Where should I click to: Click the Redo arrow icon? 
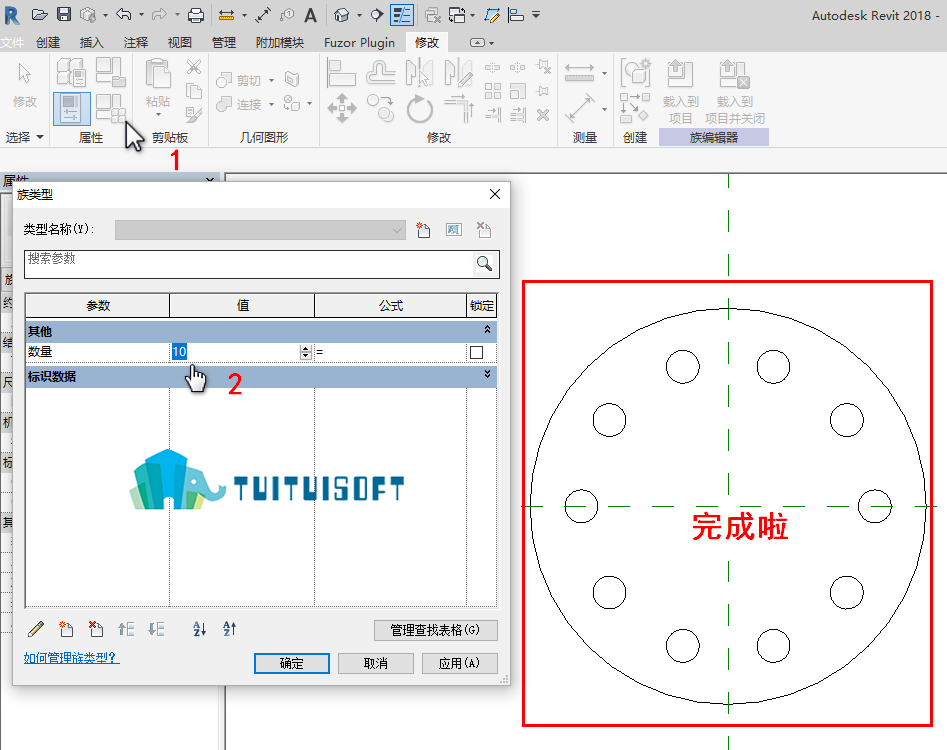pos(159,14)
